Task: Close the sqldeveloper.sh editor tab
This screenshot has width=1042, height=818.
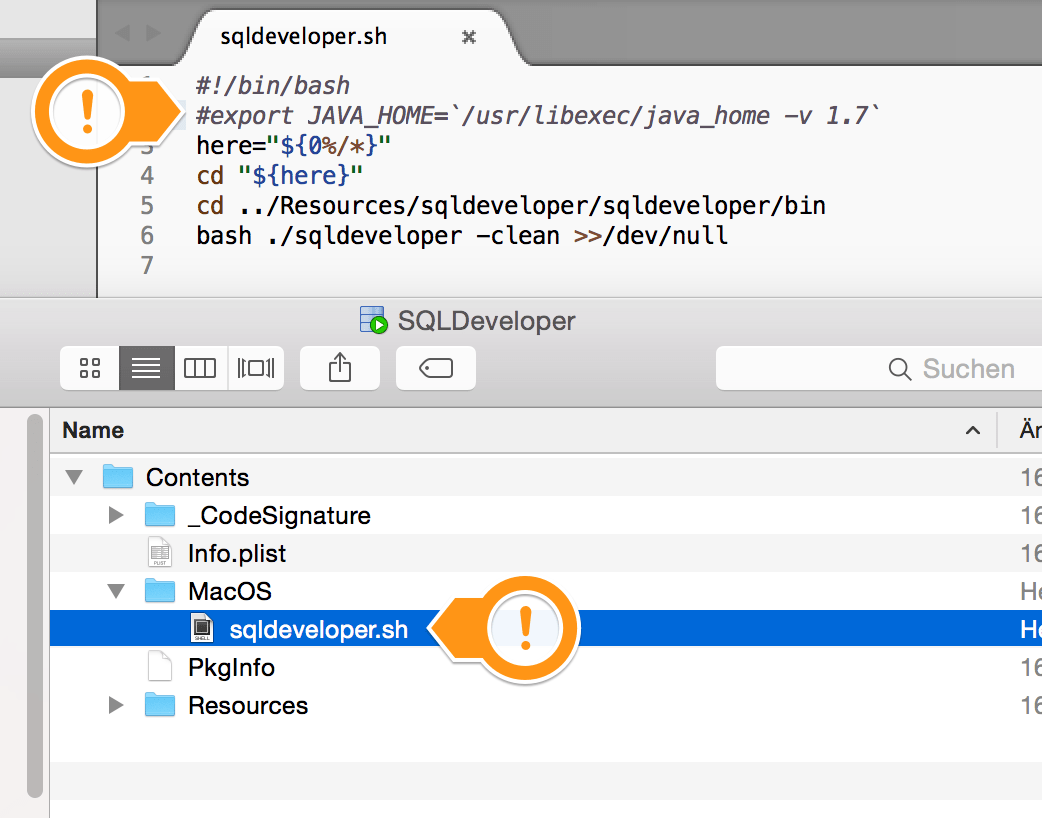Action: pyautogui.click(x=469, y=37)
